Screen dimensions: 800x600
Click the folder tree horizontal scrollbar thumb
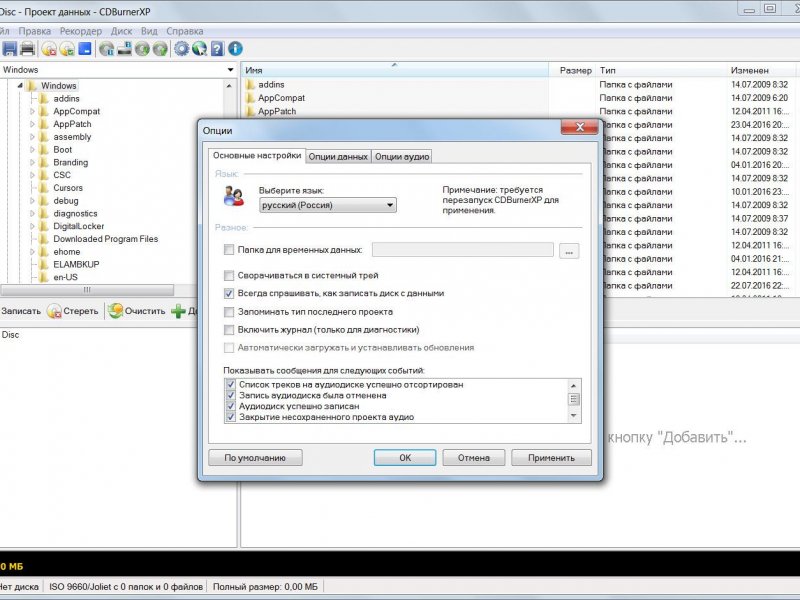coord(87,290)
